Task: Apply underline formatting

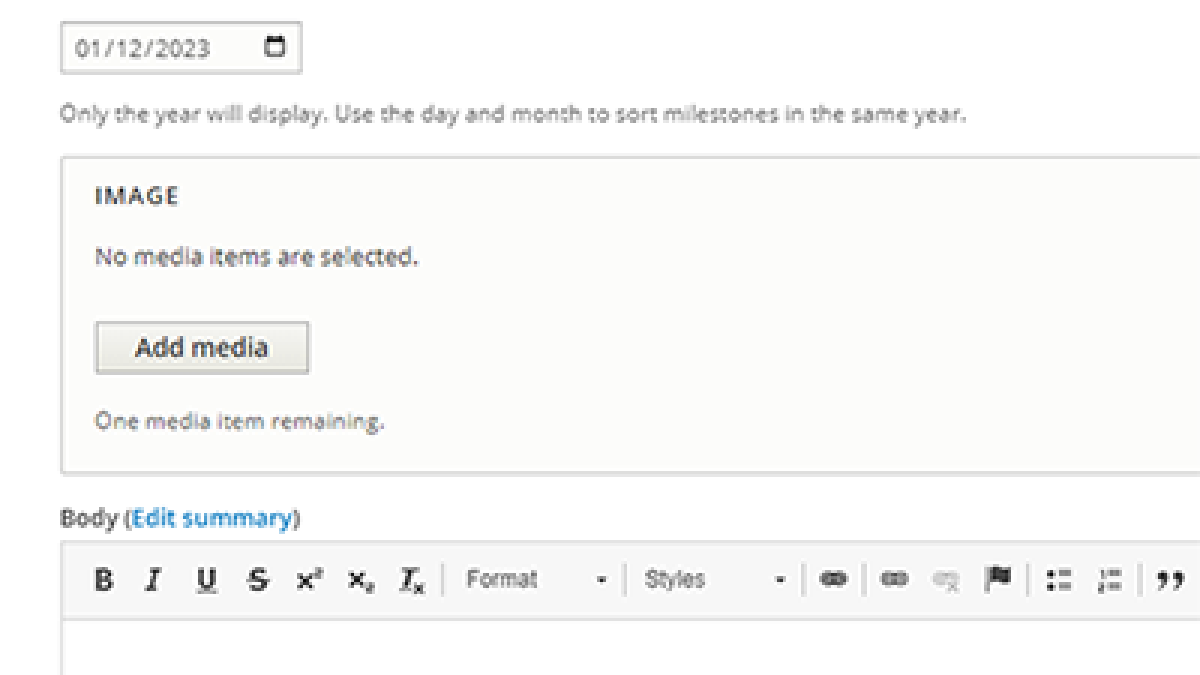Action: (206, 580)
